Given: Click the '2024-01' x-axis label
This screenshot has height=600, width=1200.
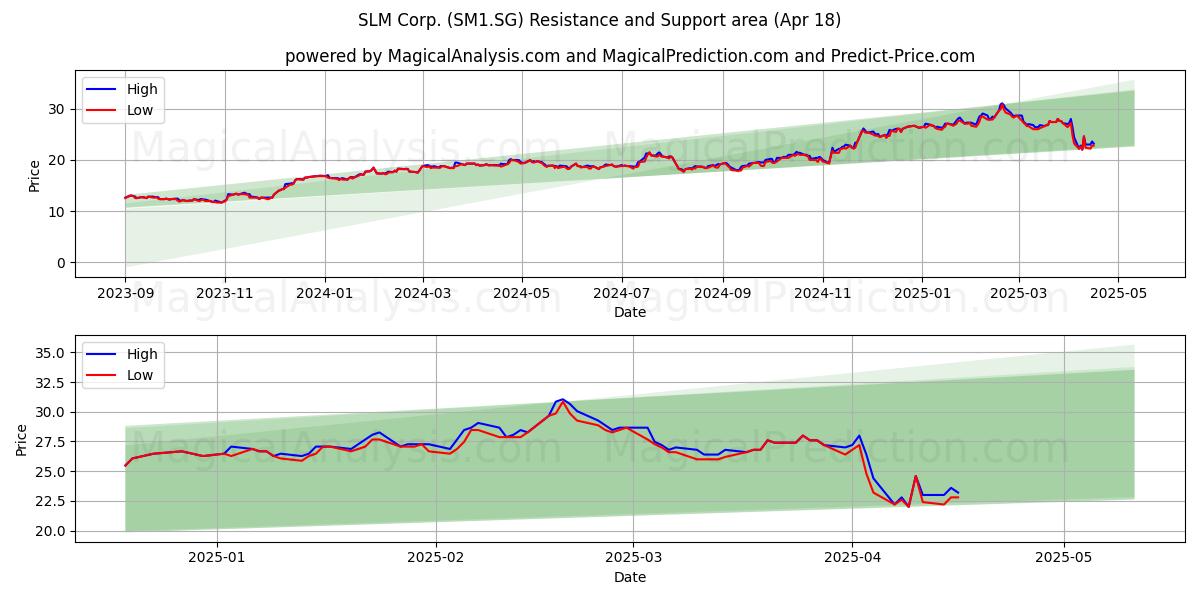Looking at the screenshot, I should 325,295.
